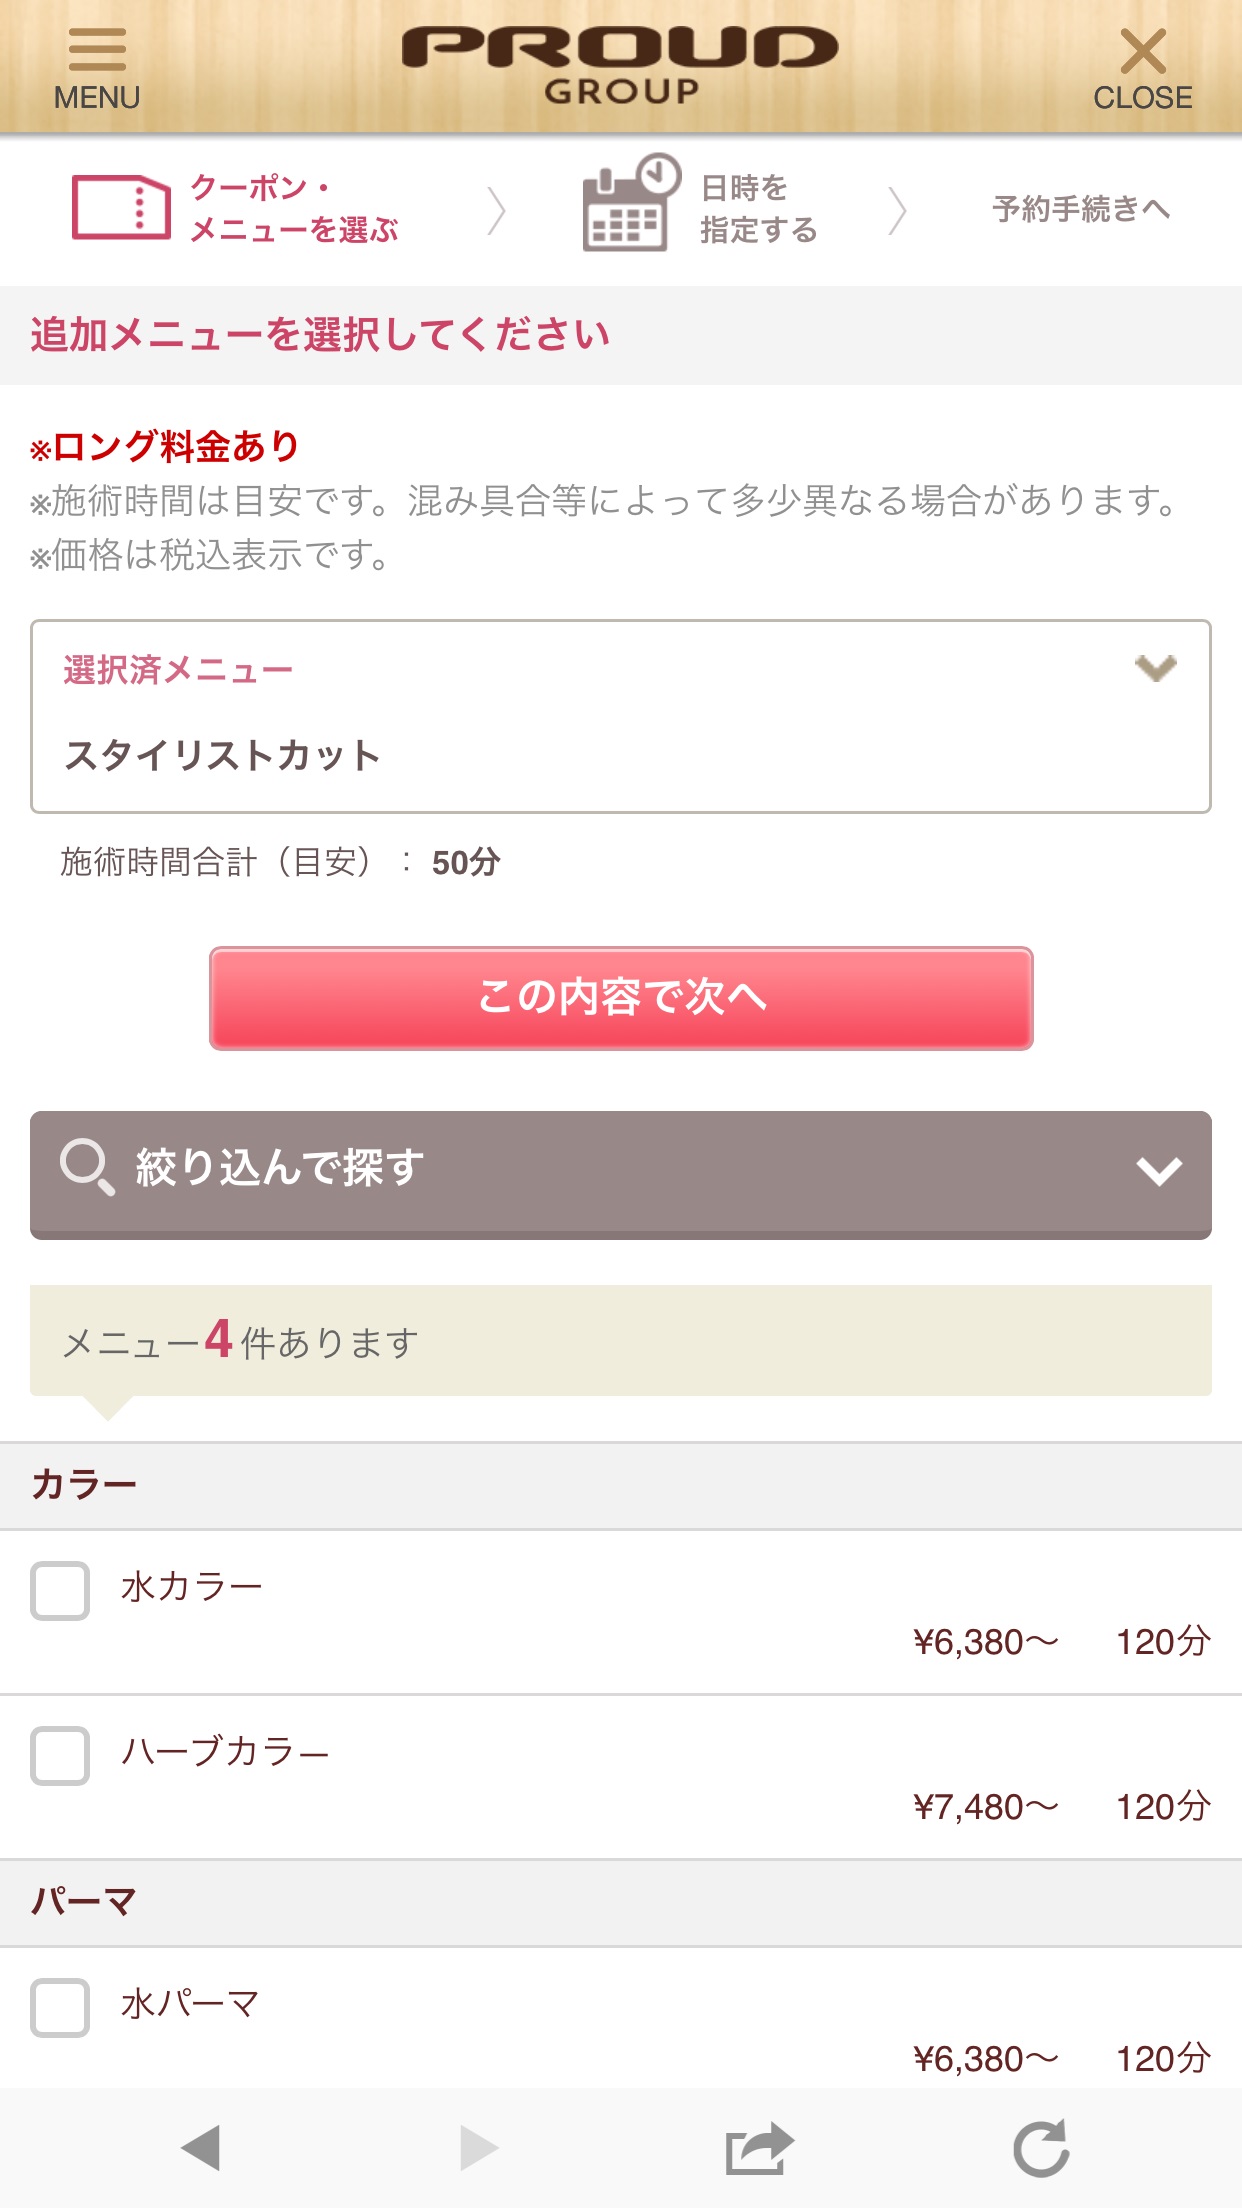Tap the magnifier icon in filter bar
Screen dimensions: 1242x2208
click(88, 1167)
